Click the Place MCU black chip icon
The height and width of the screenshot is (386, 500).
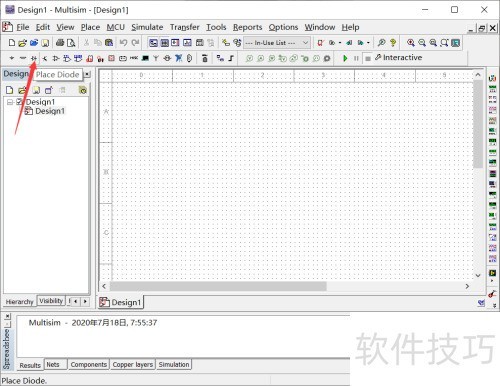click(145, 58)
